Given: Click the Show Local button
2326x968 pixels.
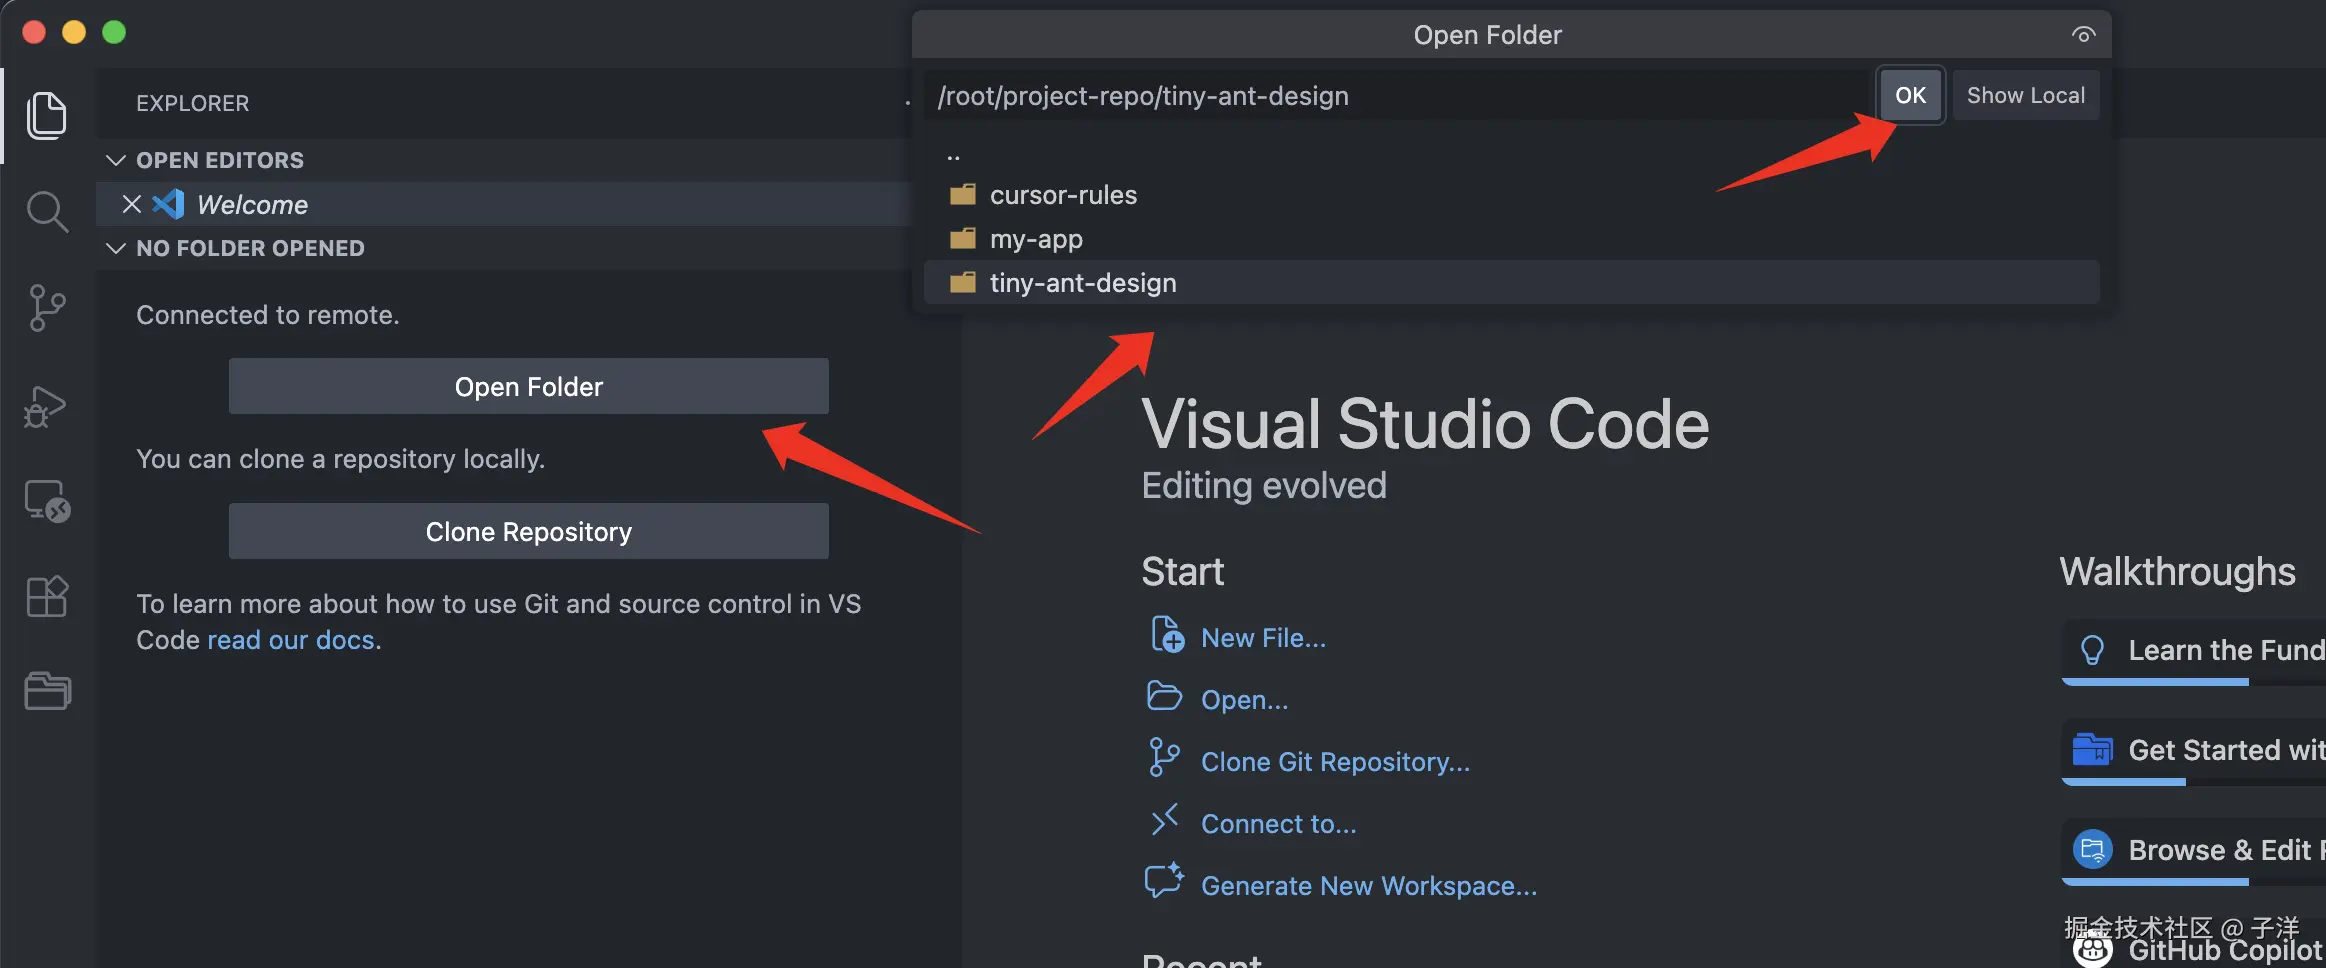Looking at the screenshot, I should pos(2026,95).
